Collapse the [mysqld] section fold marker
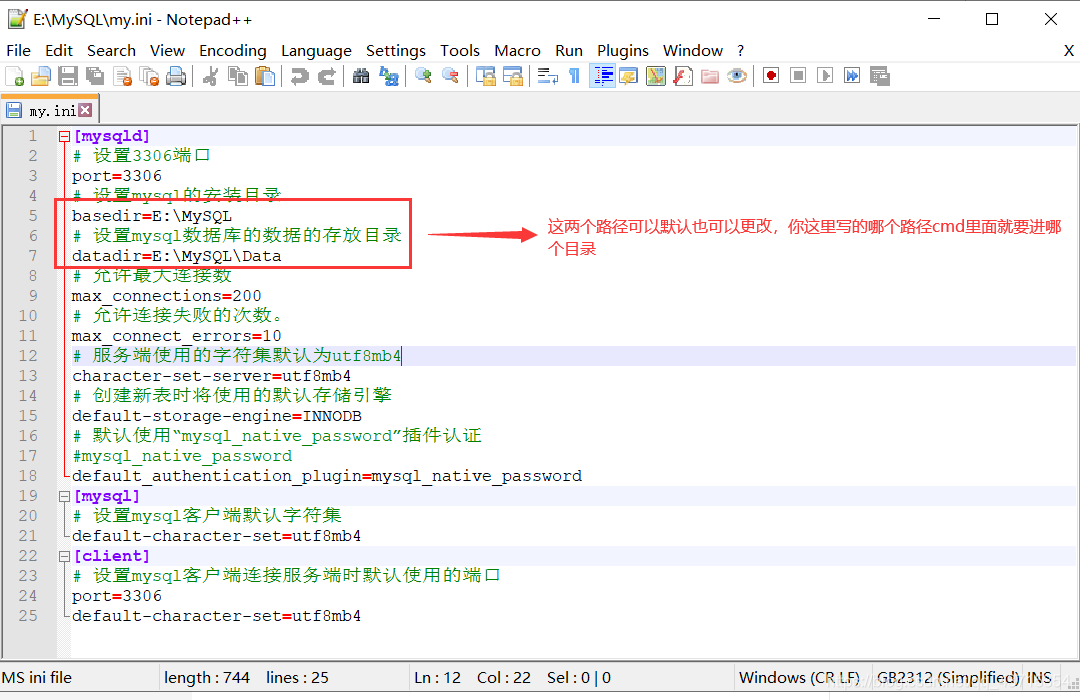This screenshot has height=700, width=1080. pyautogui.click(x=65, y=136)
